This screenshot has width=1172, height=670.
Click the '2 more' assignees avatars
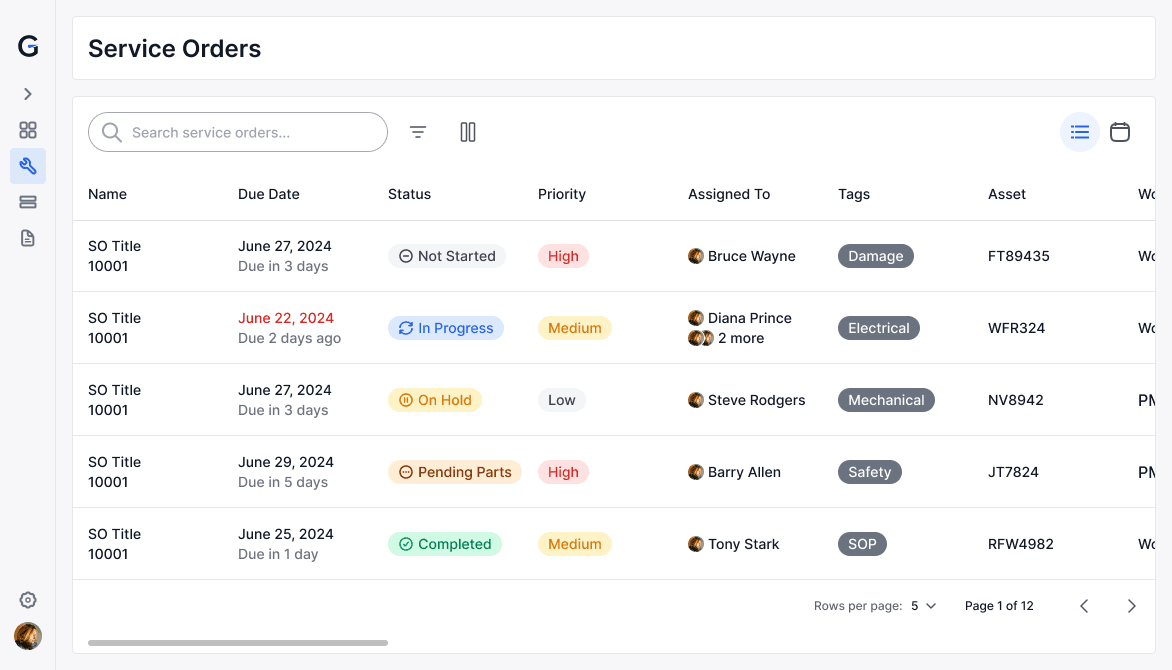click(x=700, y=338)
